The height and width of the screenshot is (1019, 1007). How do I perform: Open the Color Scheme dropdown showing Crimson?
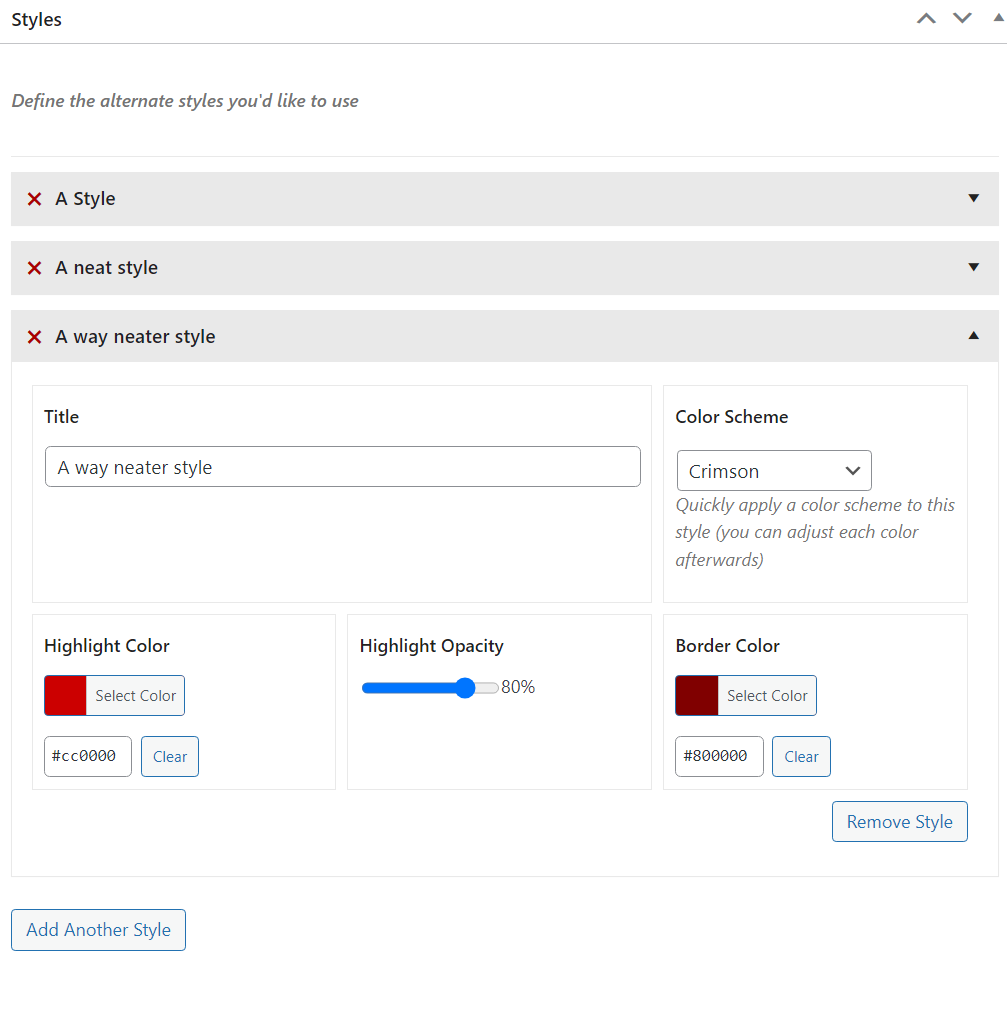[774, 471]
